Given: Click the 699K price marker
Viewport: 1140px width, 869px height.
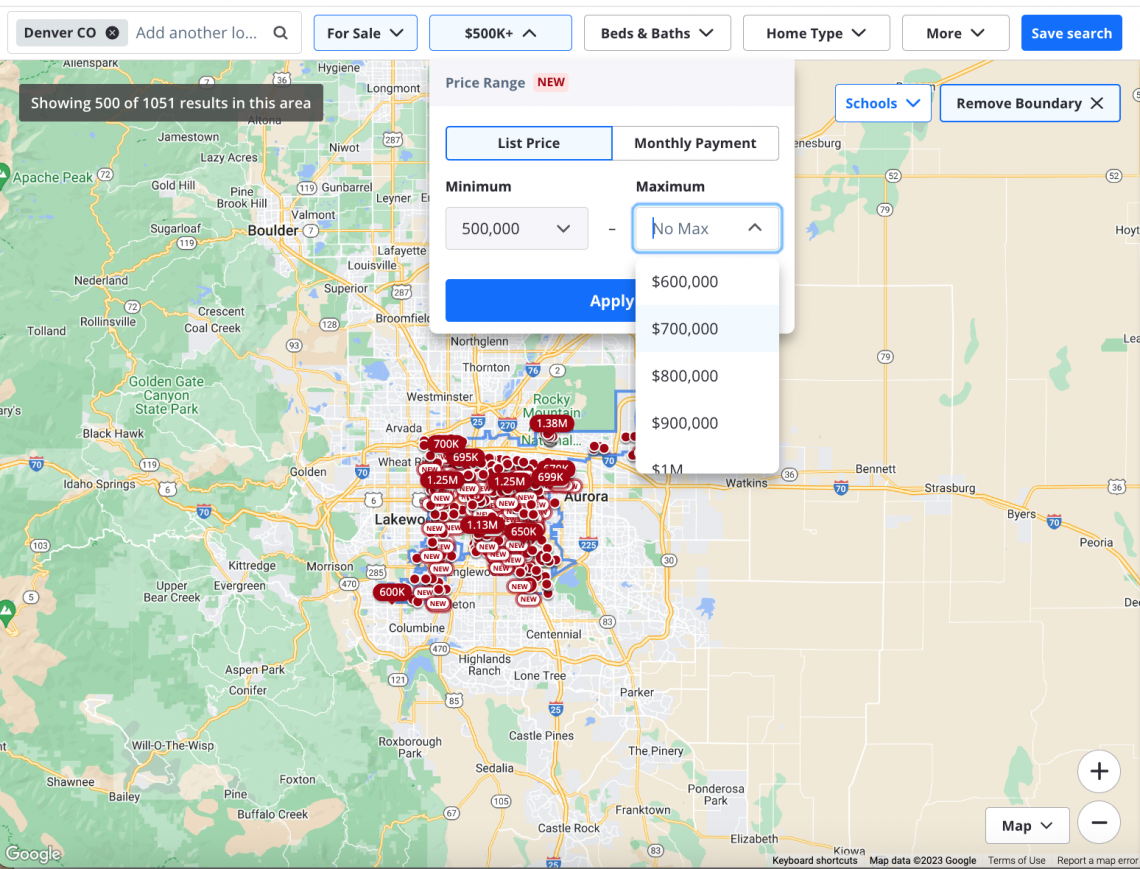Looking at the screenshot, I should 550,477.
